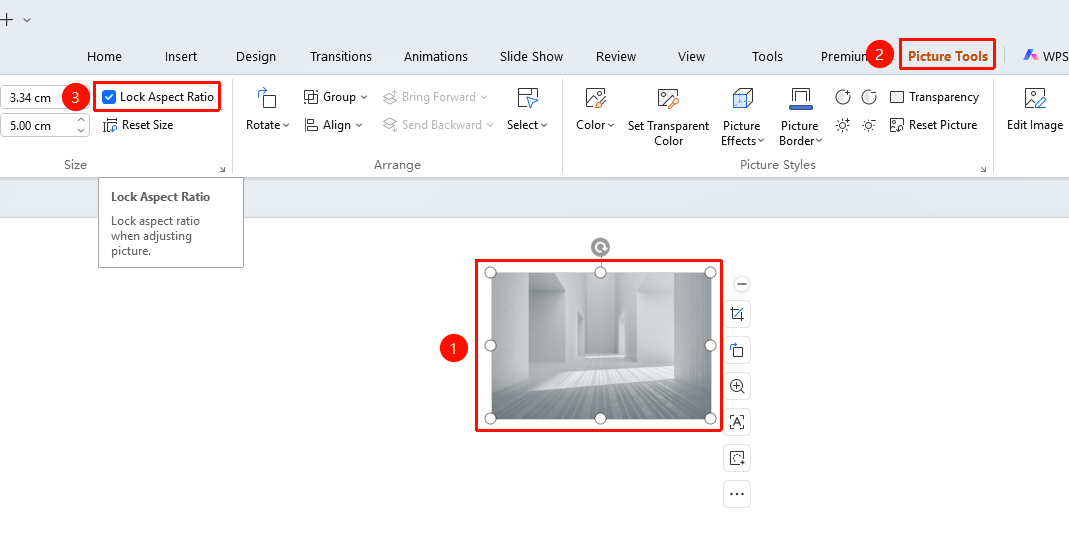The height and width of the screenshot is (560, 1069).
Task: Click the Edit Image button
Action: 1035,109
